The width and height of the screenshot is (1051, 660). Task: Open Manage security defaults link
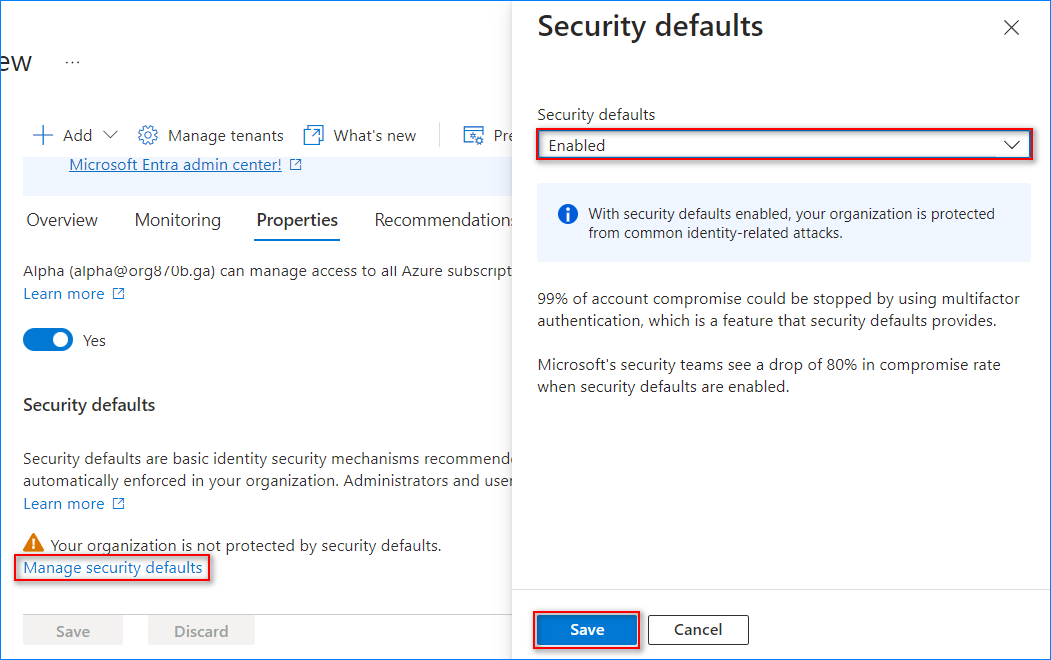[x=113, y=568]
